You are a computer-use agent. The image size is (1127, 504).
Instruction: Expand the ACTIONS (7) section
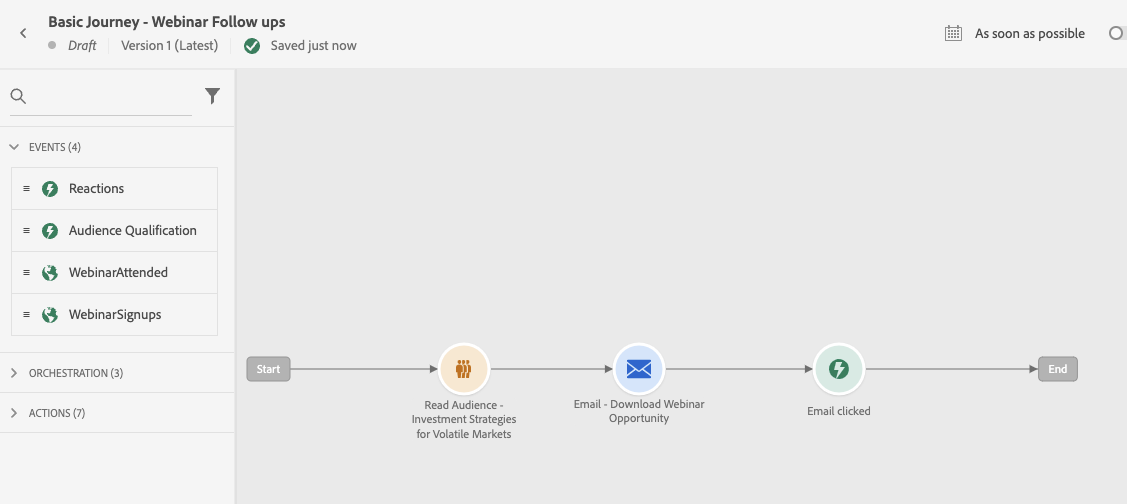[14, 413]
